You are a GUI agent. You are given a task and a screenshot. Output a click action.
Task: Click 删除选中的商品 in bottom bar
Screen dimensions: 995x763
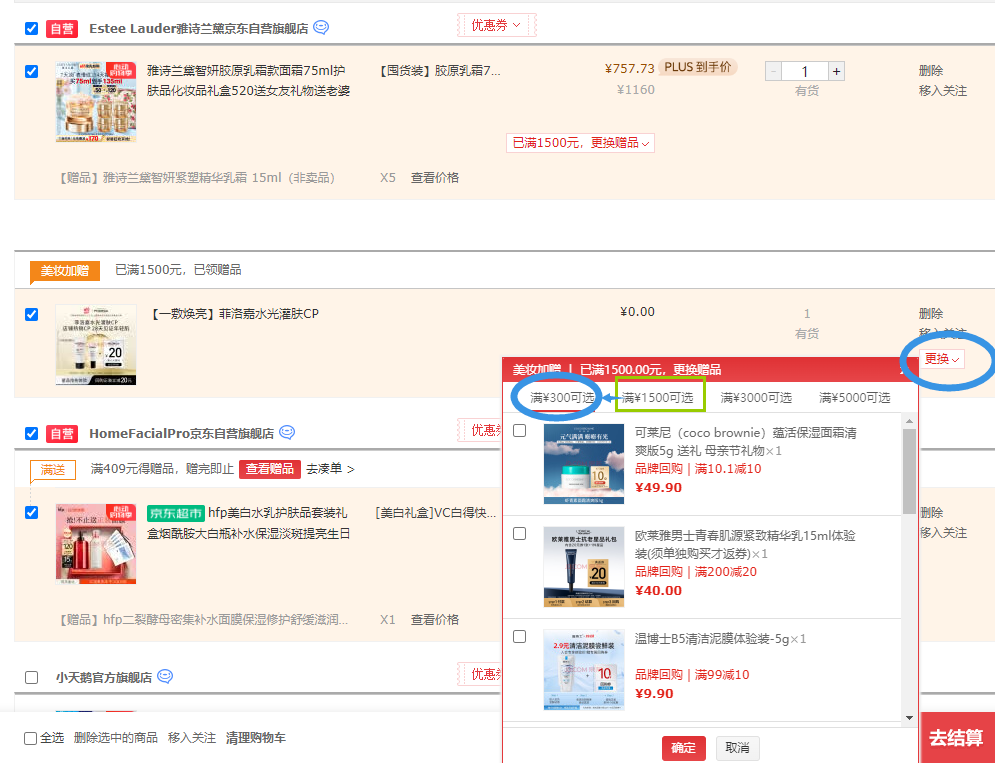tap(115, 738)
